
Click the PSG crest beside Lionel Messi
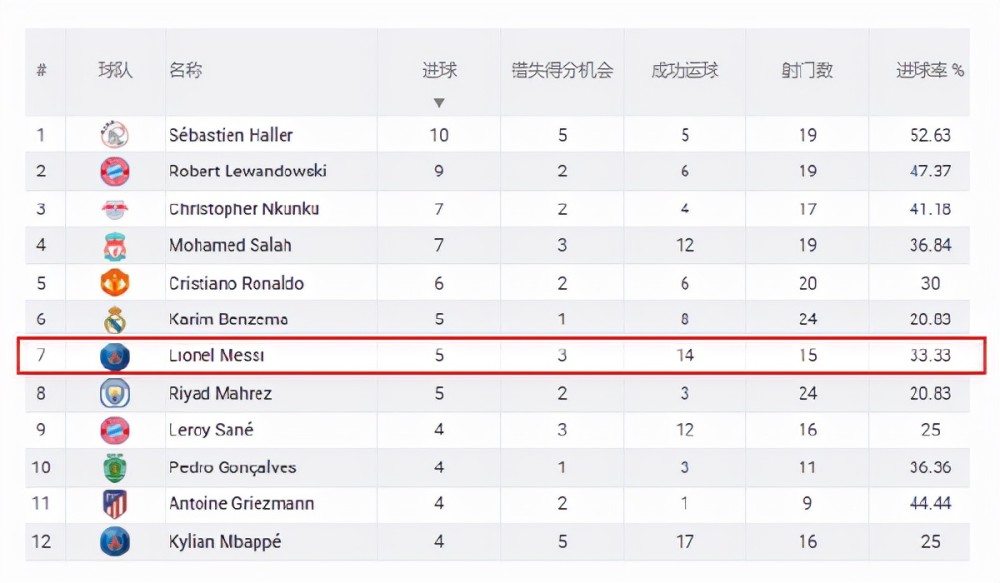tap(115, 356)
